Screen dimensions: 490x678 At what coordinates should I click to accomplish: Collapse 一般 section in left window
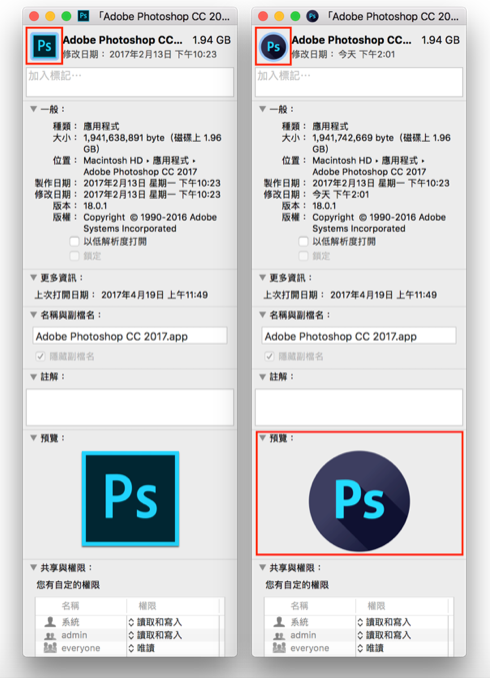tap(33, 109)
